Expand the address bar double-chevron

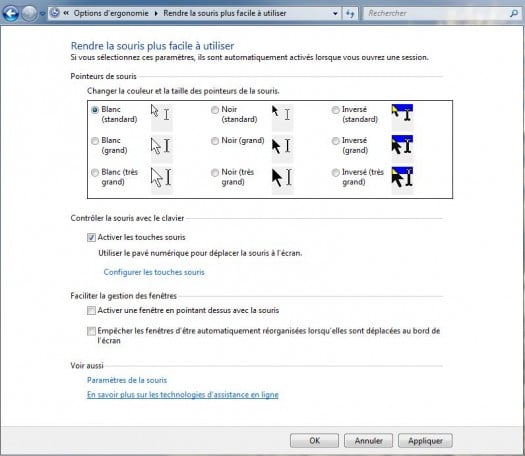pos(66,13)
